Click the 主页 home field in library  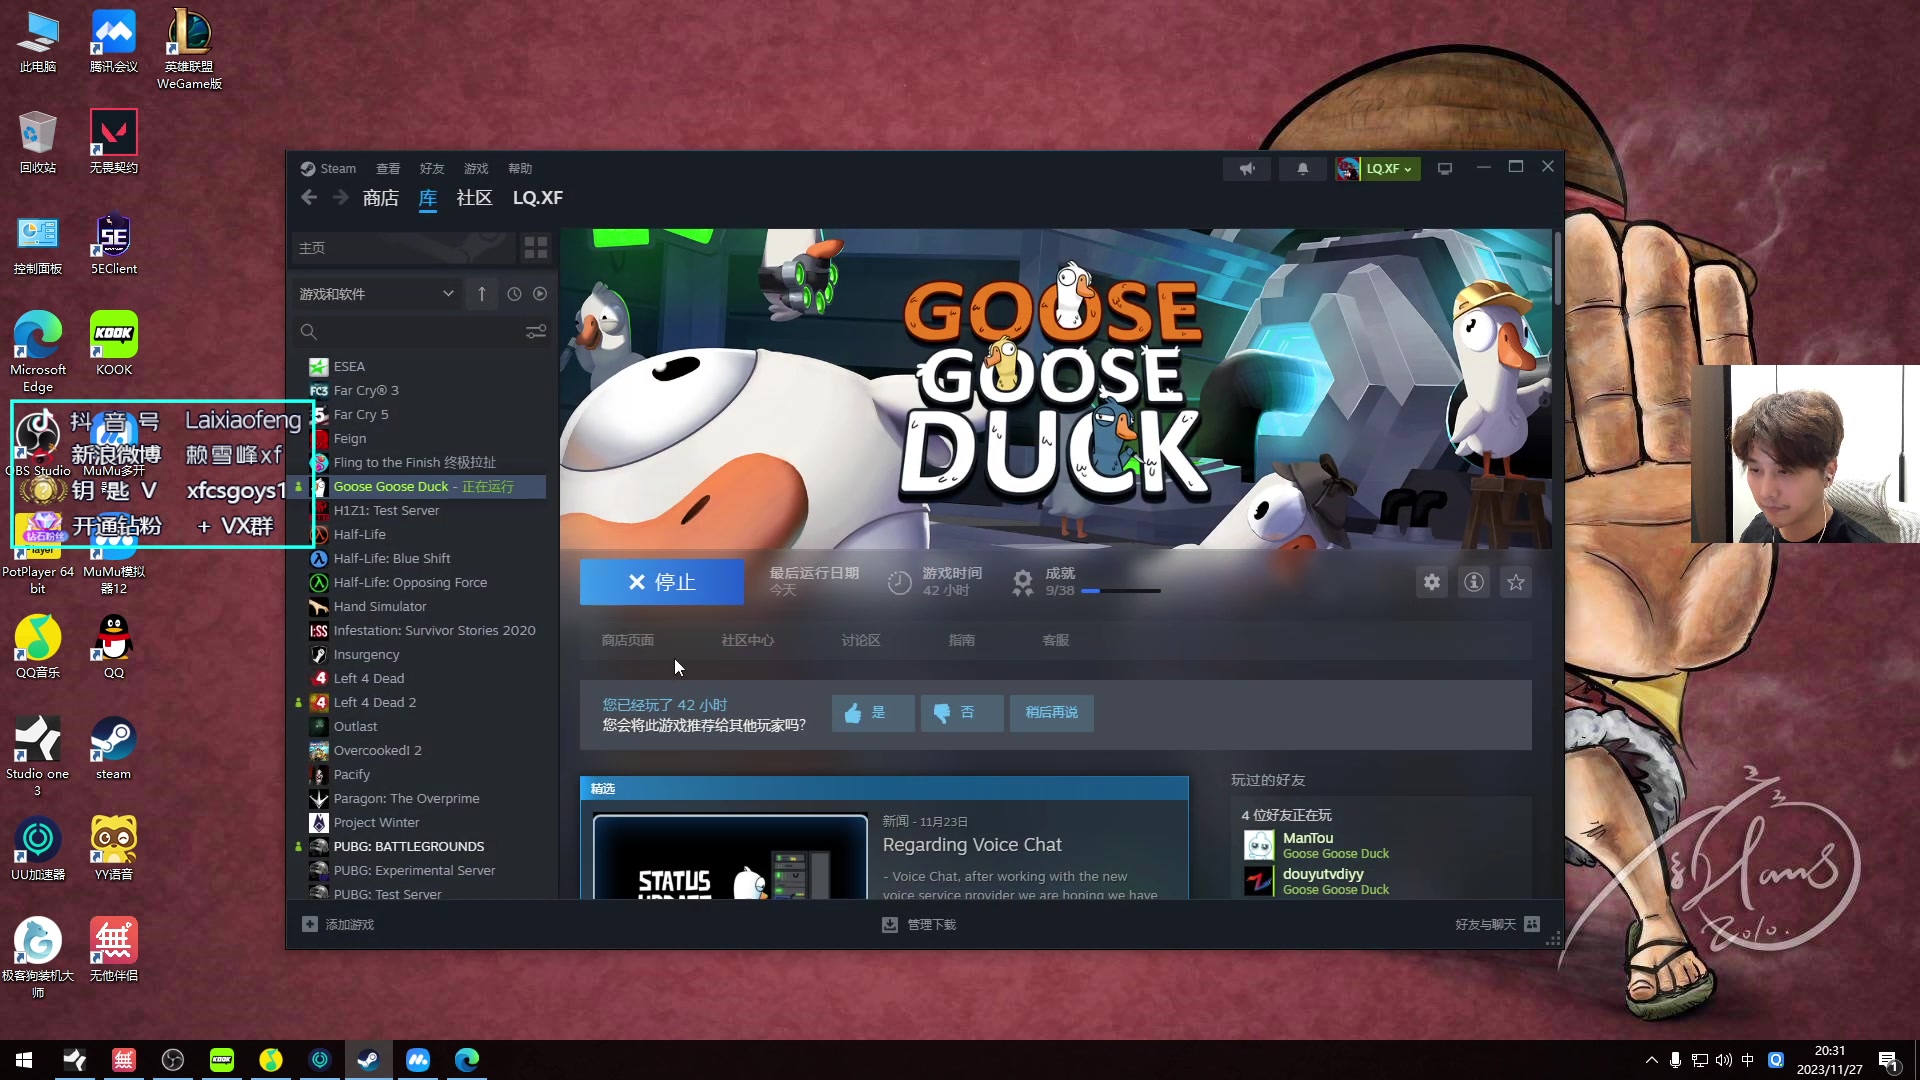click(403, 247)
